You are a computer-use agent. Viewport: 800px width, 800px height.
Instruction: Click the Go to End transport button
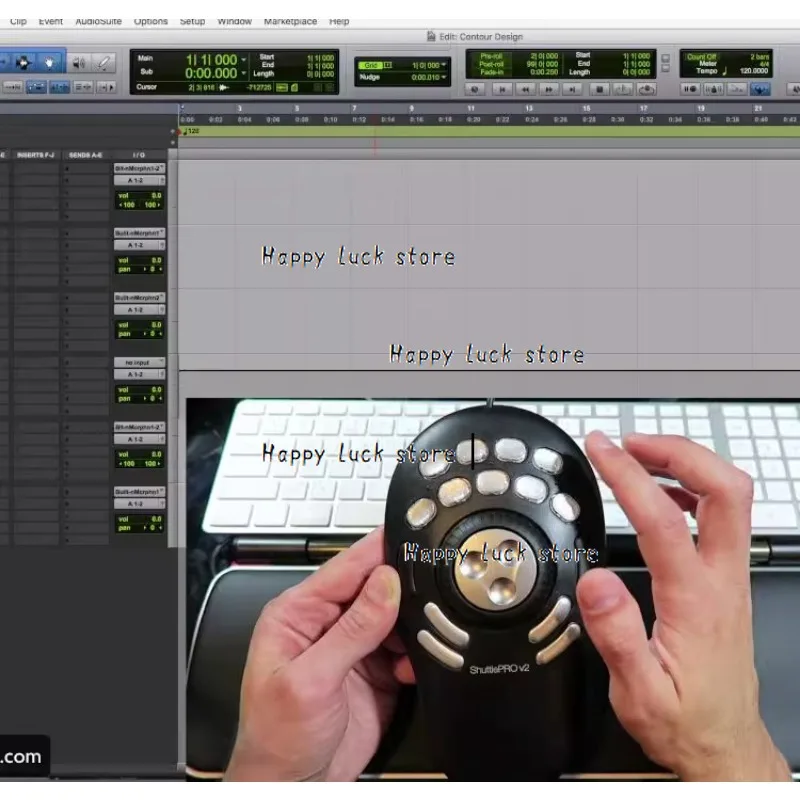(572, 89)
